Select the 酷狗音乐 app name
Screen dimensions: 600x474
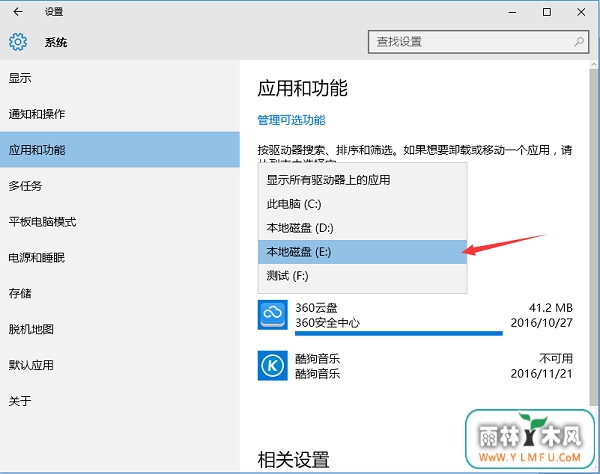click(x=317, y=359)
